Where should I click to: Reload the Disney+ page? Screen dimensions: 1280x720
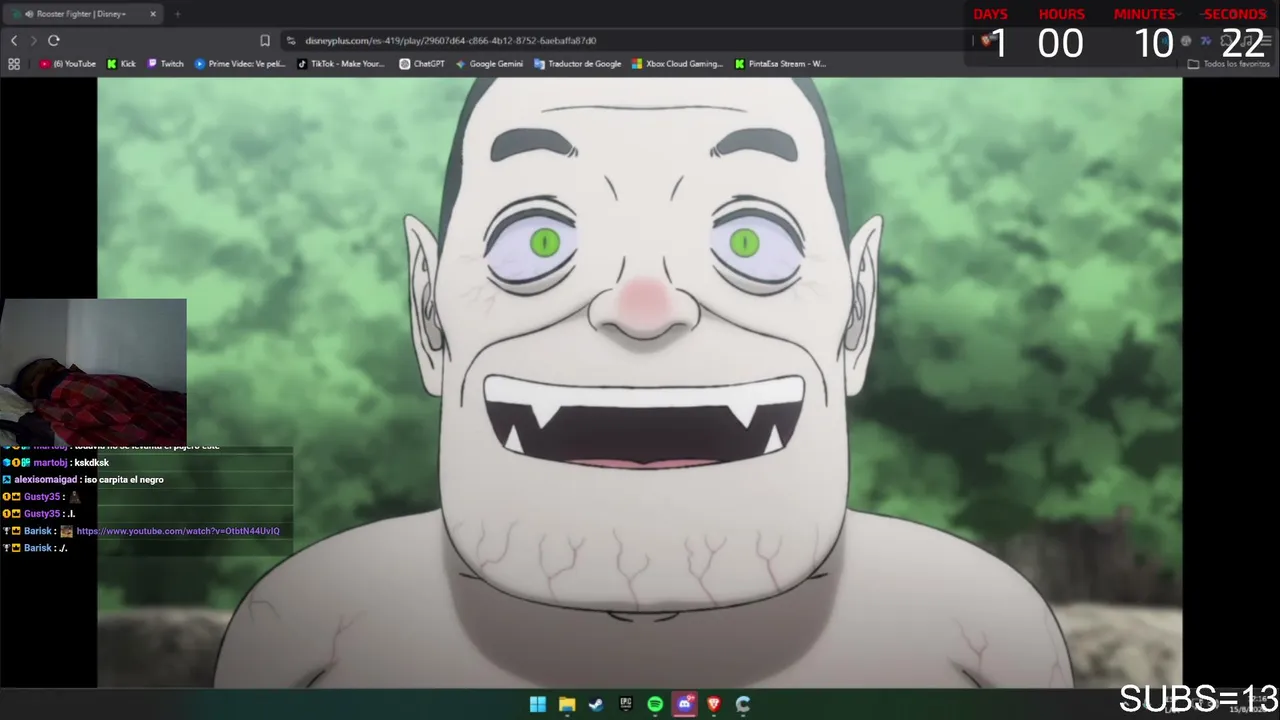[x=54, y=40]
